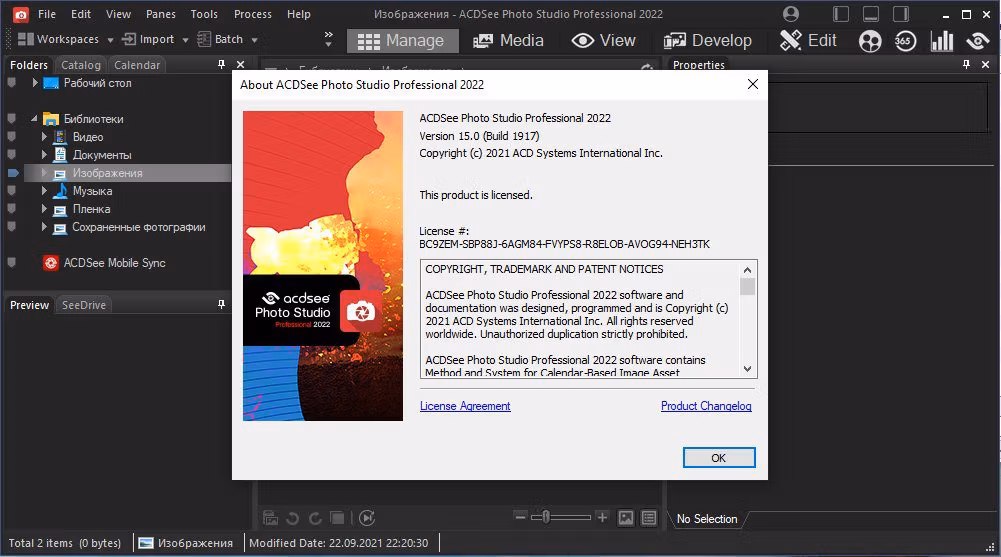Close the Folders pane
1001x557 pixels.
tap(241, 64)
